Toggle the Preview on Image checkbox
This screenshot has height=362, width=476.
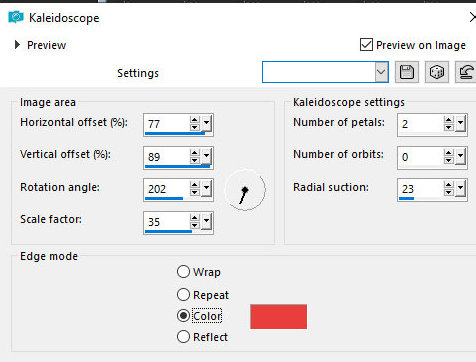pyautogui.click(x=366, y=45)
